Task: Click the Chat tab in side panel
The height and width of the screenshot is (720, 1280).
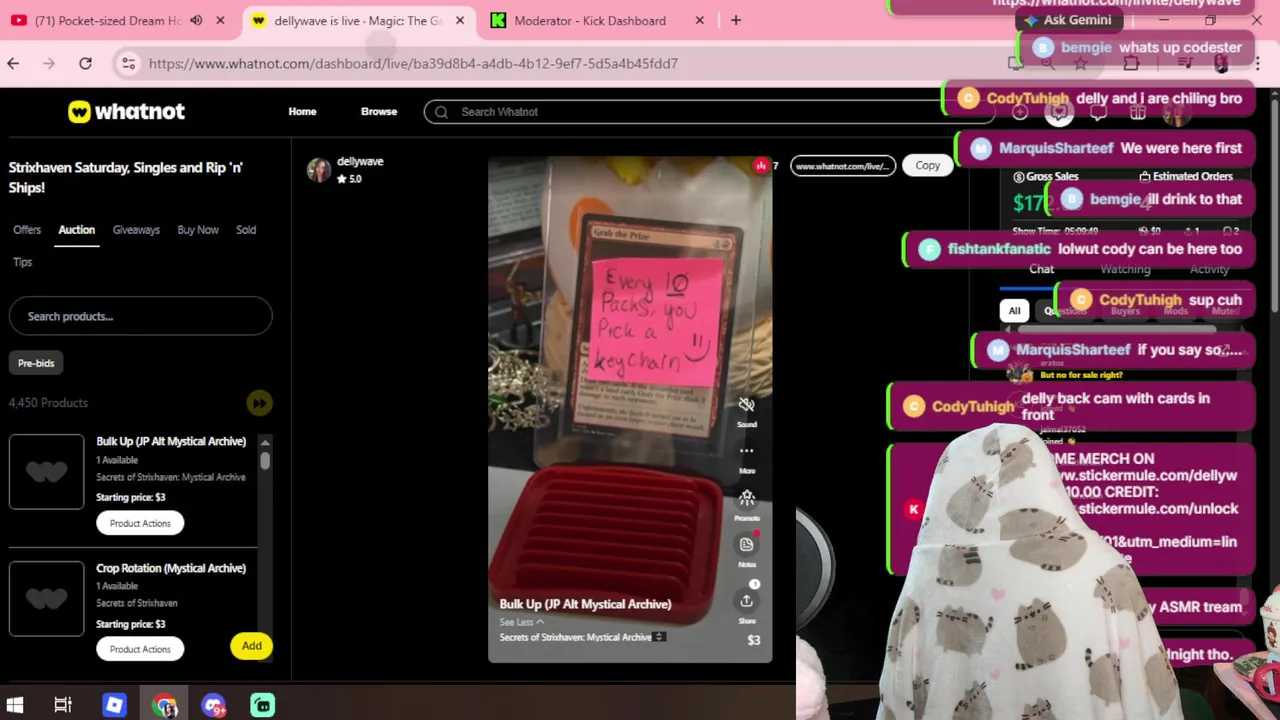Action: click(x=1041, y=269)
